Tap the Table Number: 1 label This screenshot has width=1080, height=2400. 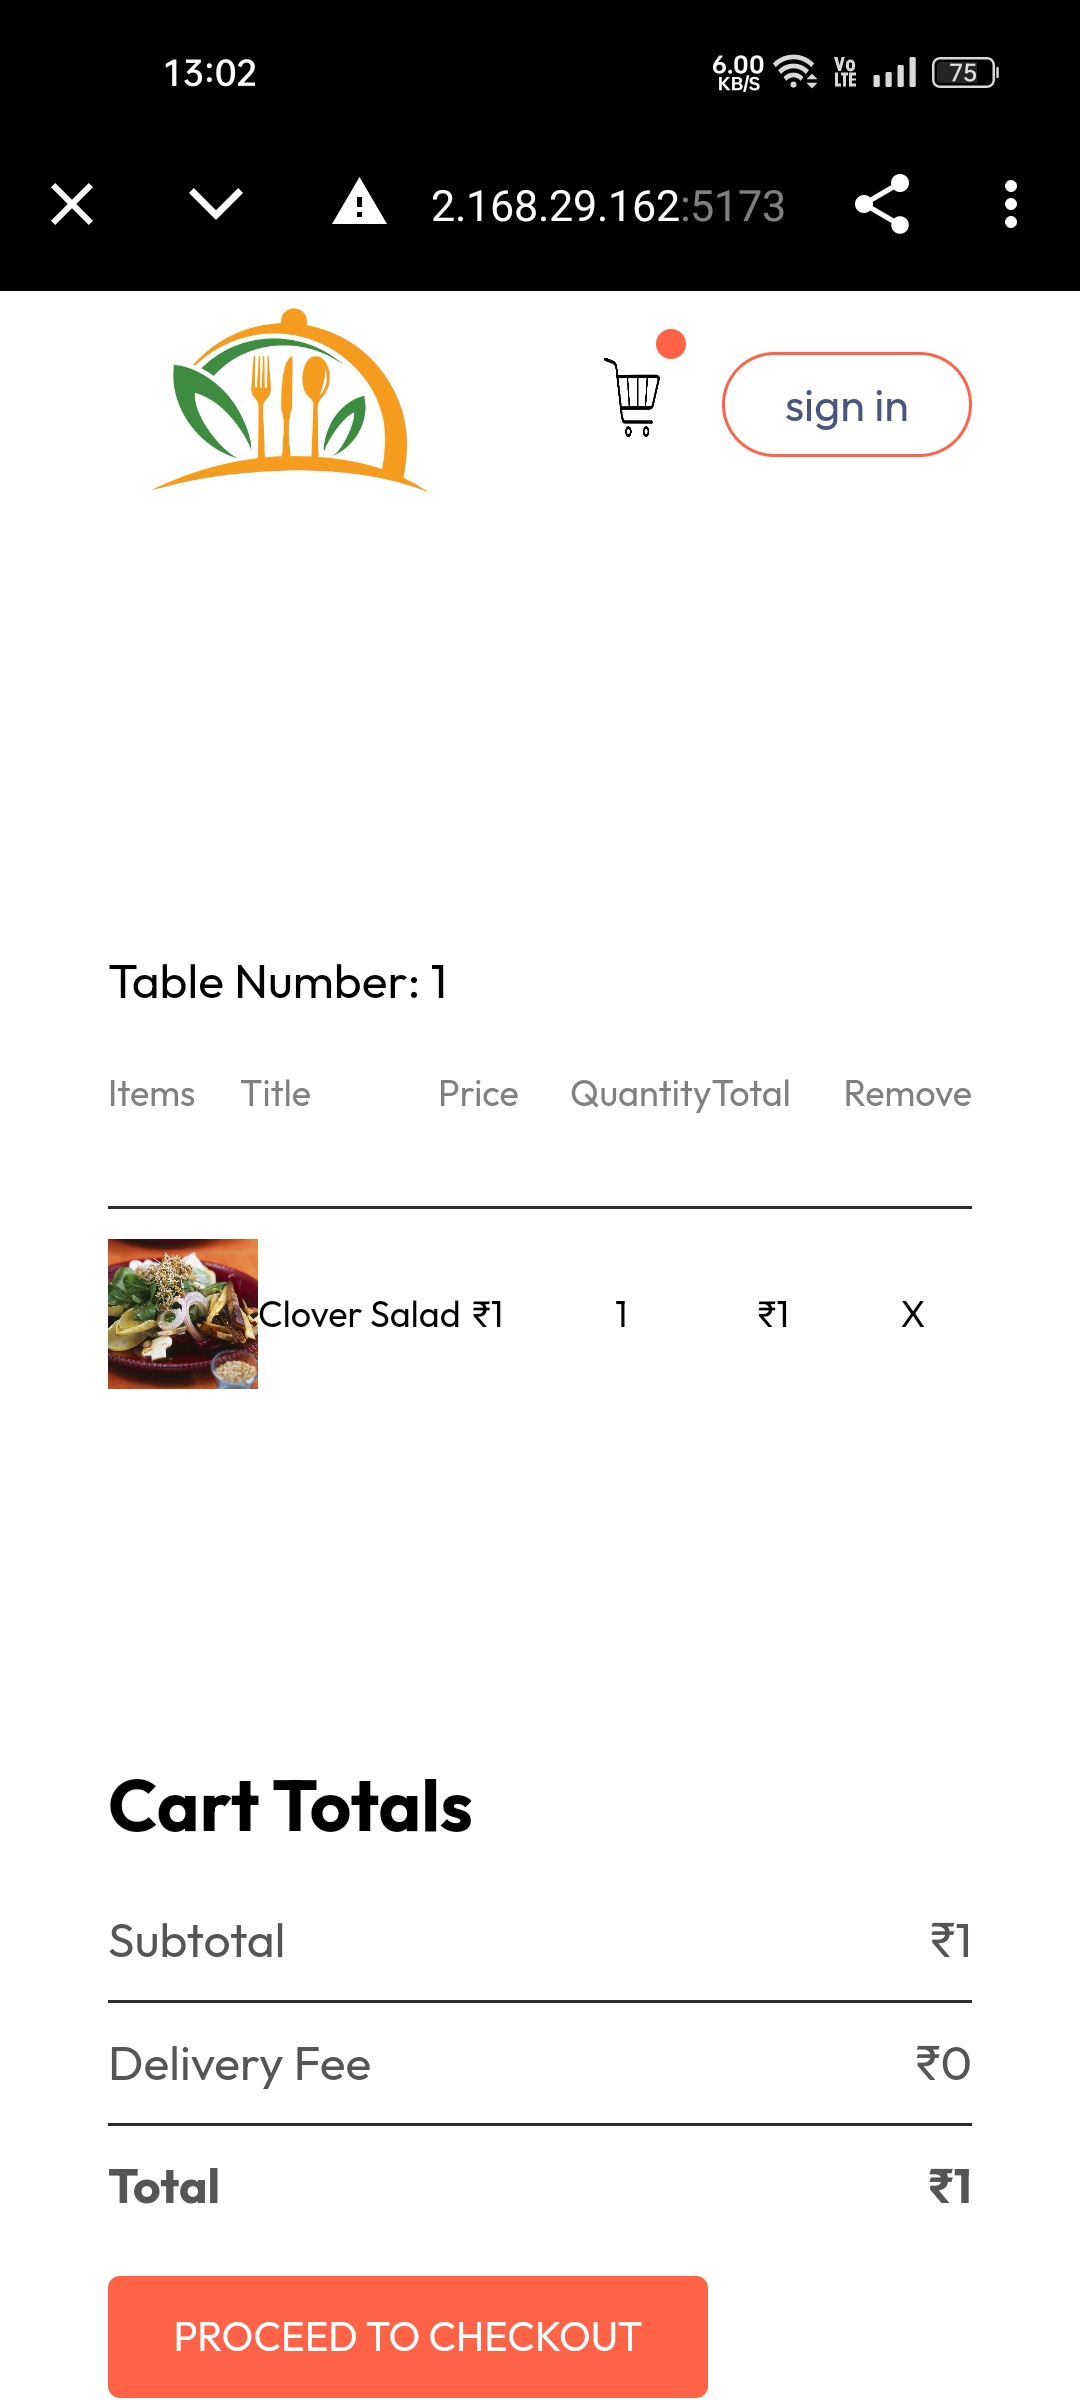[278, 982]
